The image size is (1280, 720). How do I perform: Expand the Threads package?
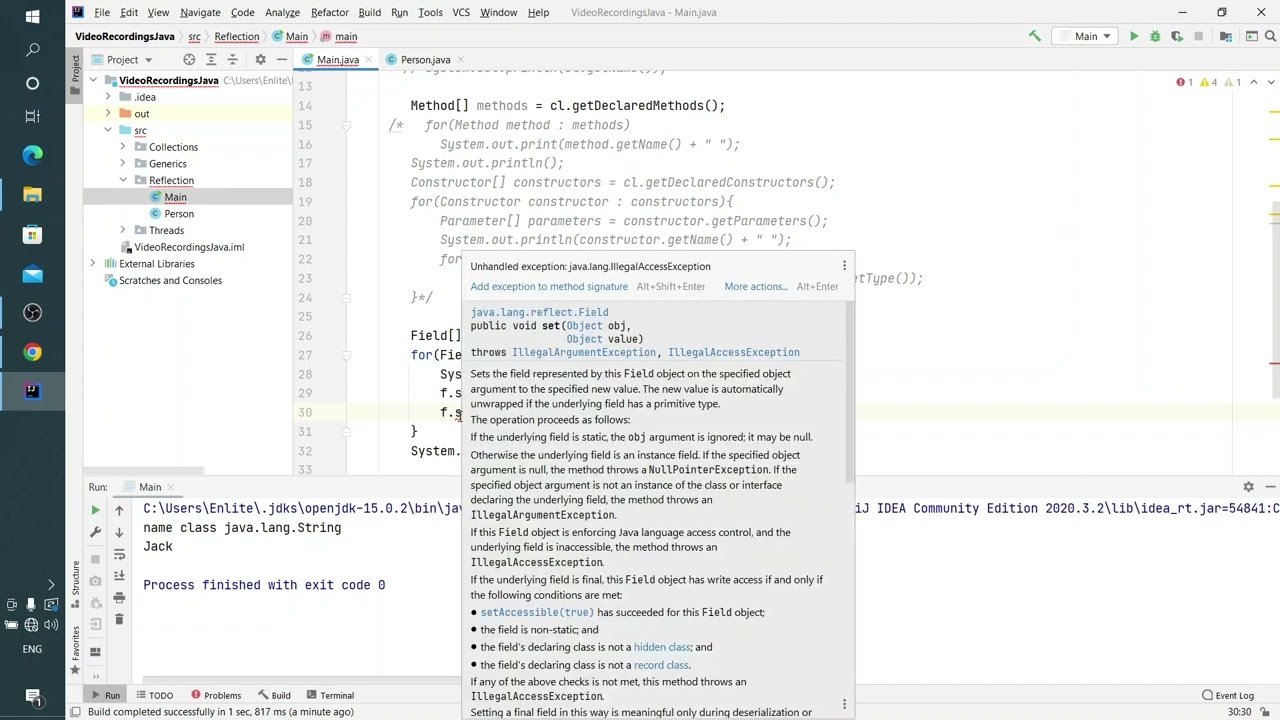tap(123, 230)
